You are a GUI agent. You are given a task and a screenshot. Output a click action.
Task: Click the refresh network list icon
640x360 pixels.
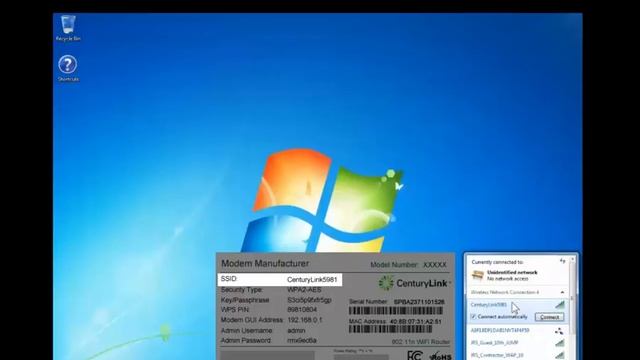pos(562,261)
